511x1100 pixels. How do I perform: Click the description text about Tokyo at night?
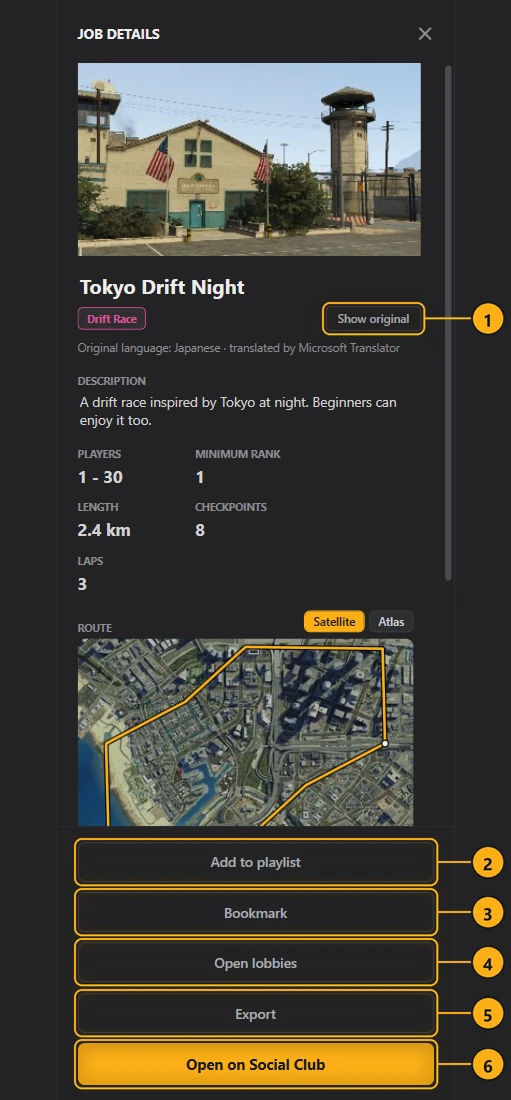[x=238, y=412]
